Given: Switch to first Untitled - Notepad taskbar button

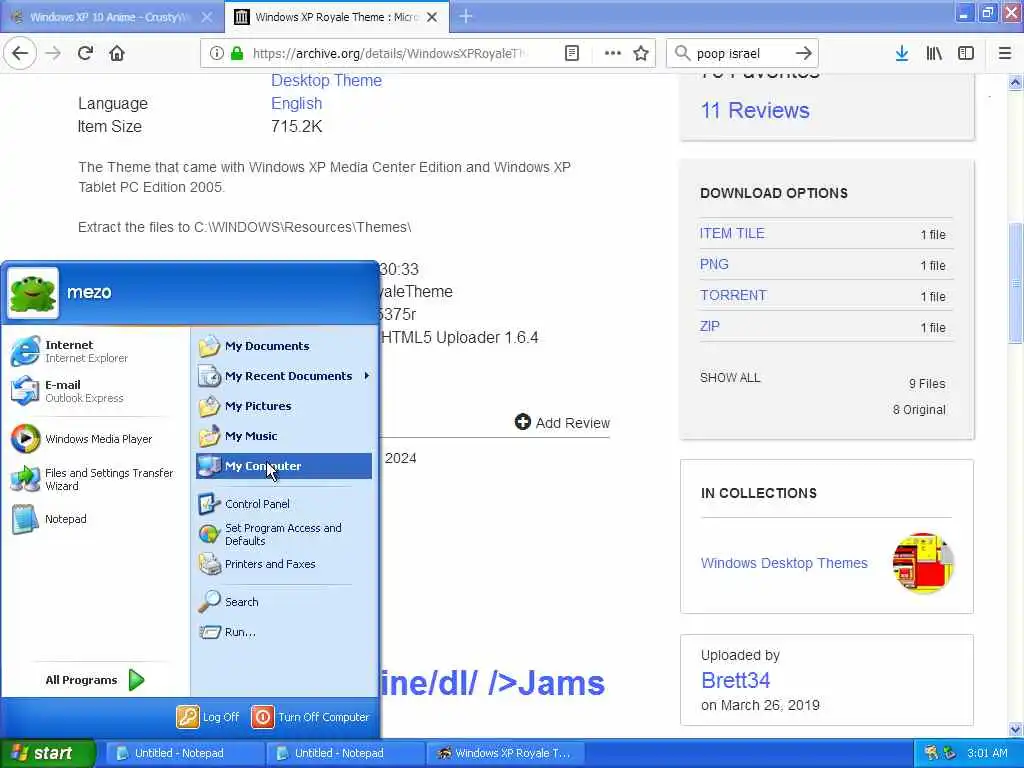Looking at the screenshot, I should point(183,753).
